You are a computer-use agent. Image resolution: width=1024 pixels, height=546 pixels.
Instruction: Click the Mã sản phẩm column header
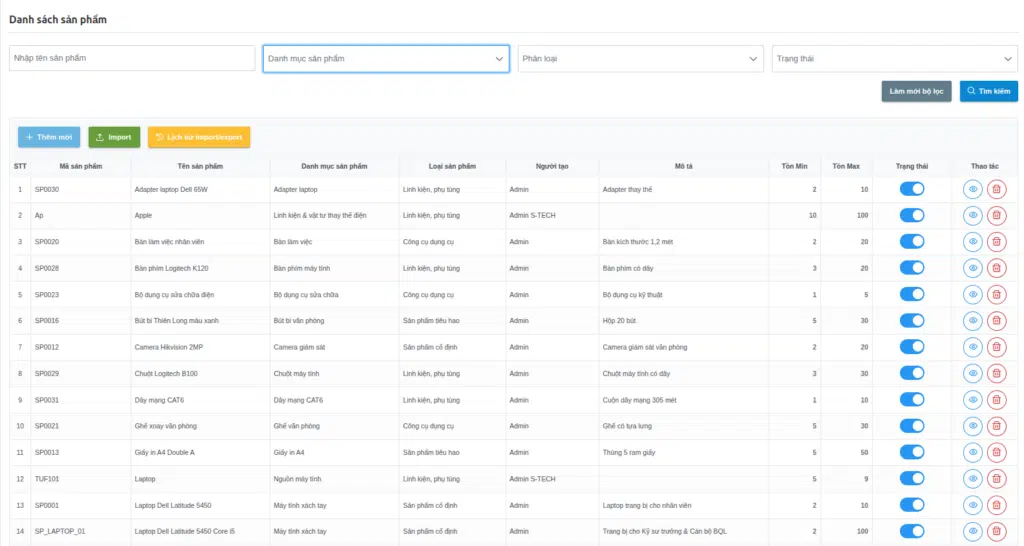pyautogui.click(x=81, y=167)
